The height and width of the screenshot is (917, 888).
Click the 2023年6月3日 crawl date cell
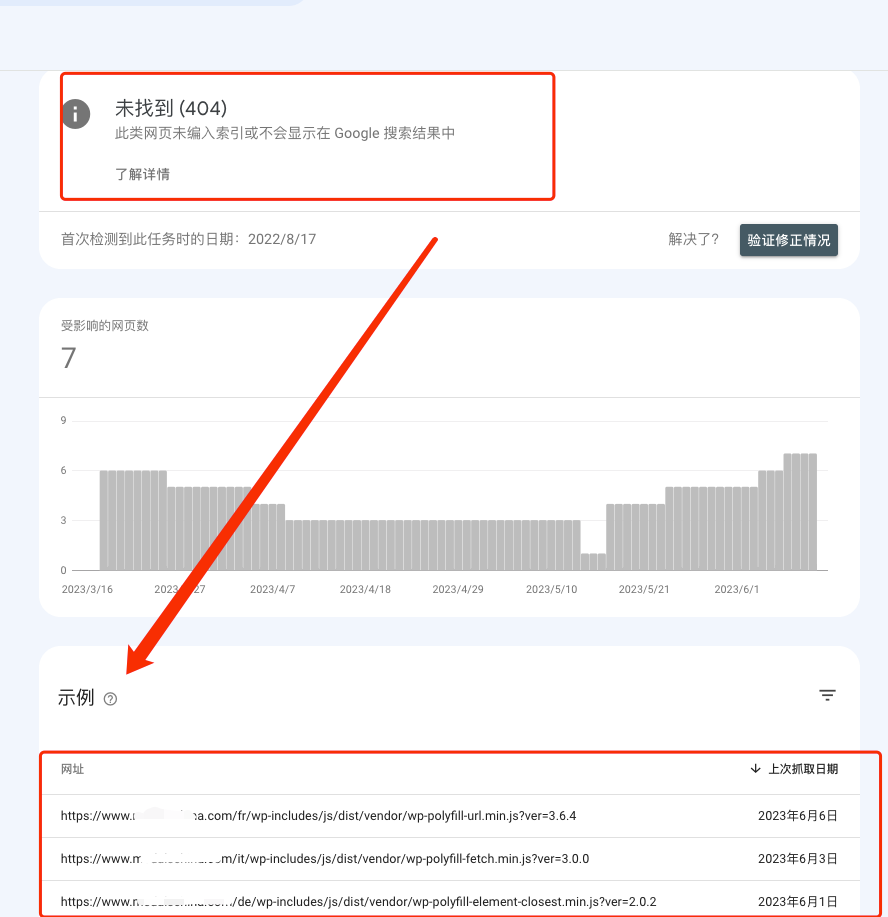(797, 859)
